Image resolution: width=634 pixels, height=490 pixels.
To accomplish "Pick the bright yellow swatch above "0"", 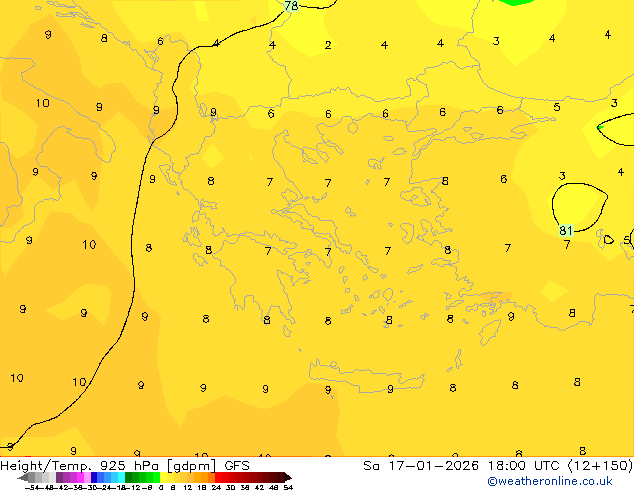I will point(163,477).
